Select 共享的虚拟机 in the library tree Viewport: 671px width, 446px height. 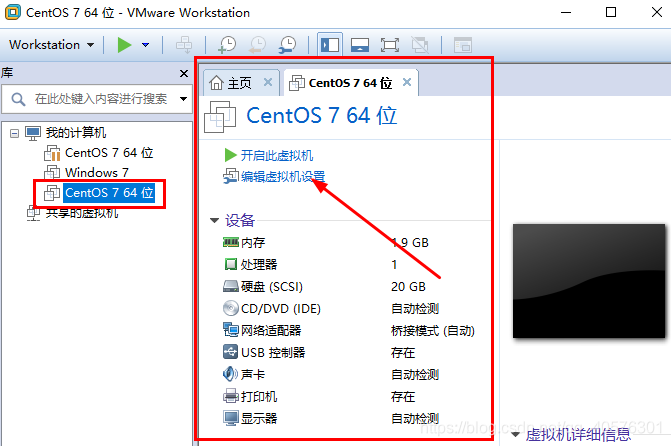click(82, 213)
